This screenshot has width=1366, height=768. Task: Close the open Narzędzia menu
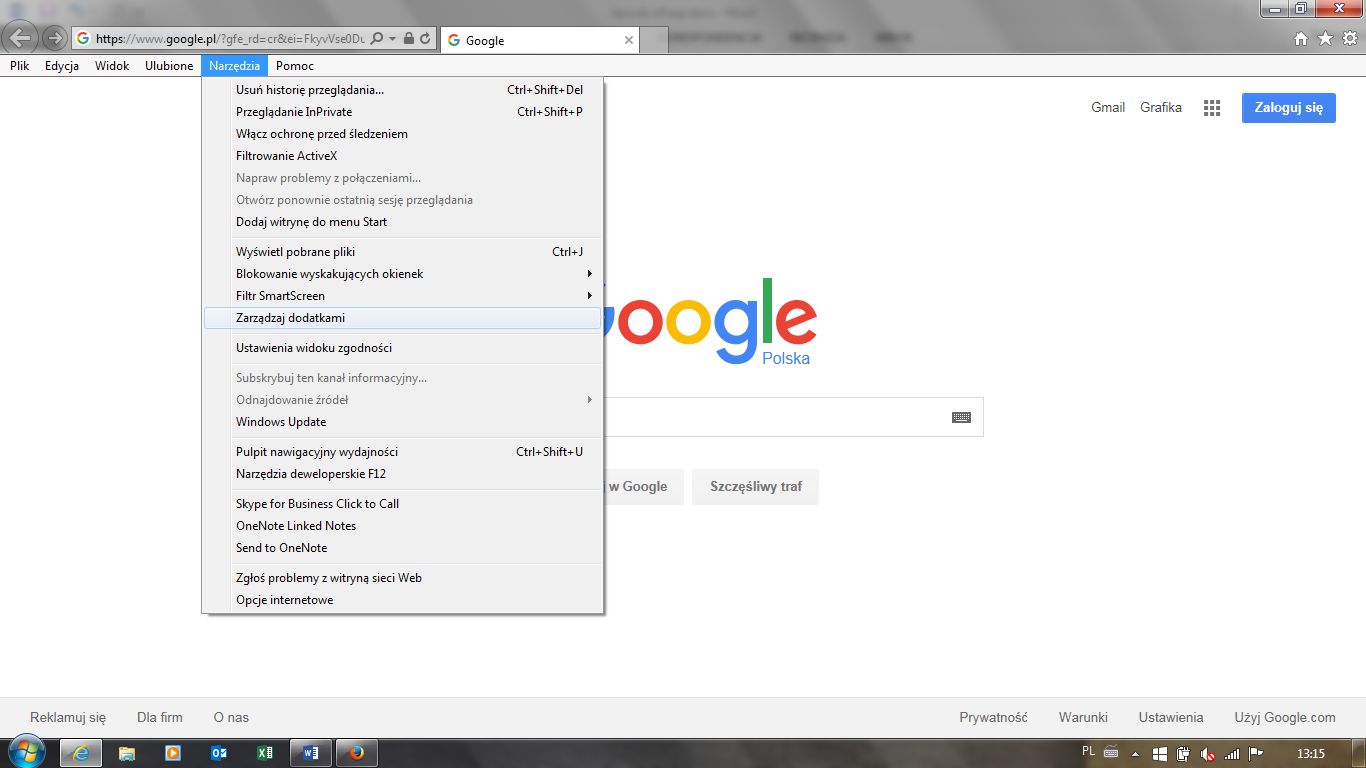point(234,66)
